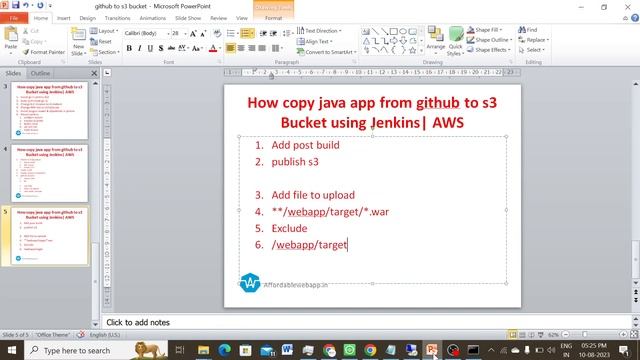This screenshot has height=360, width=640.
Task: Center align the paragraph text
Action: pyautogui.click(x=241, y=48)
